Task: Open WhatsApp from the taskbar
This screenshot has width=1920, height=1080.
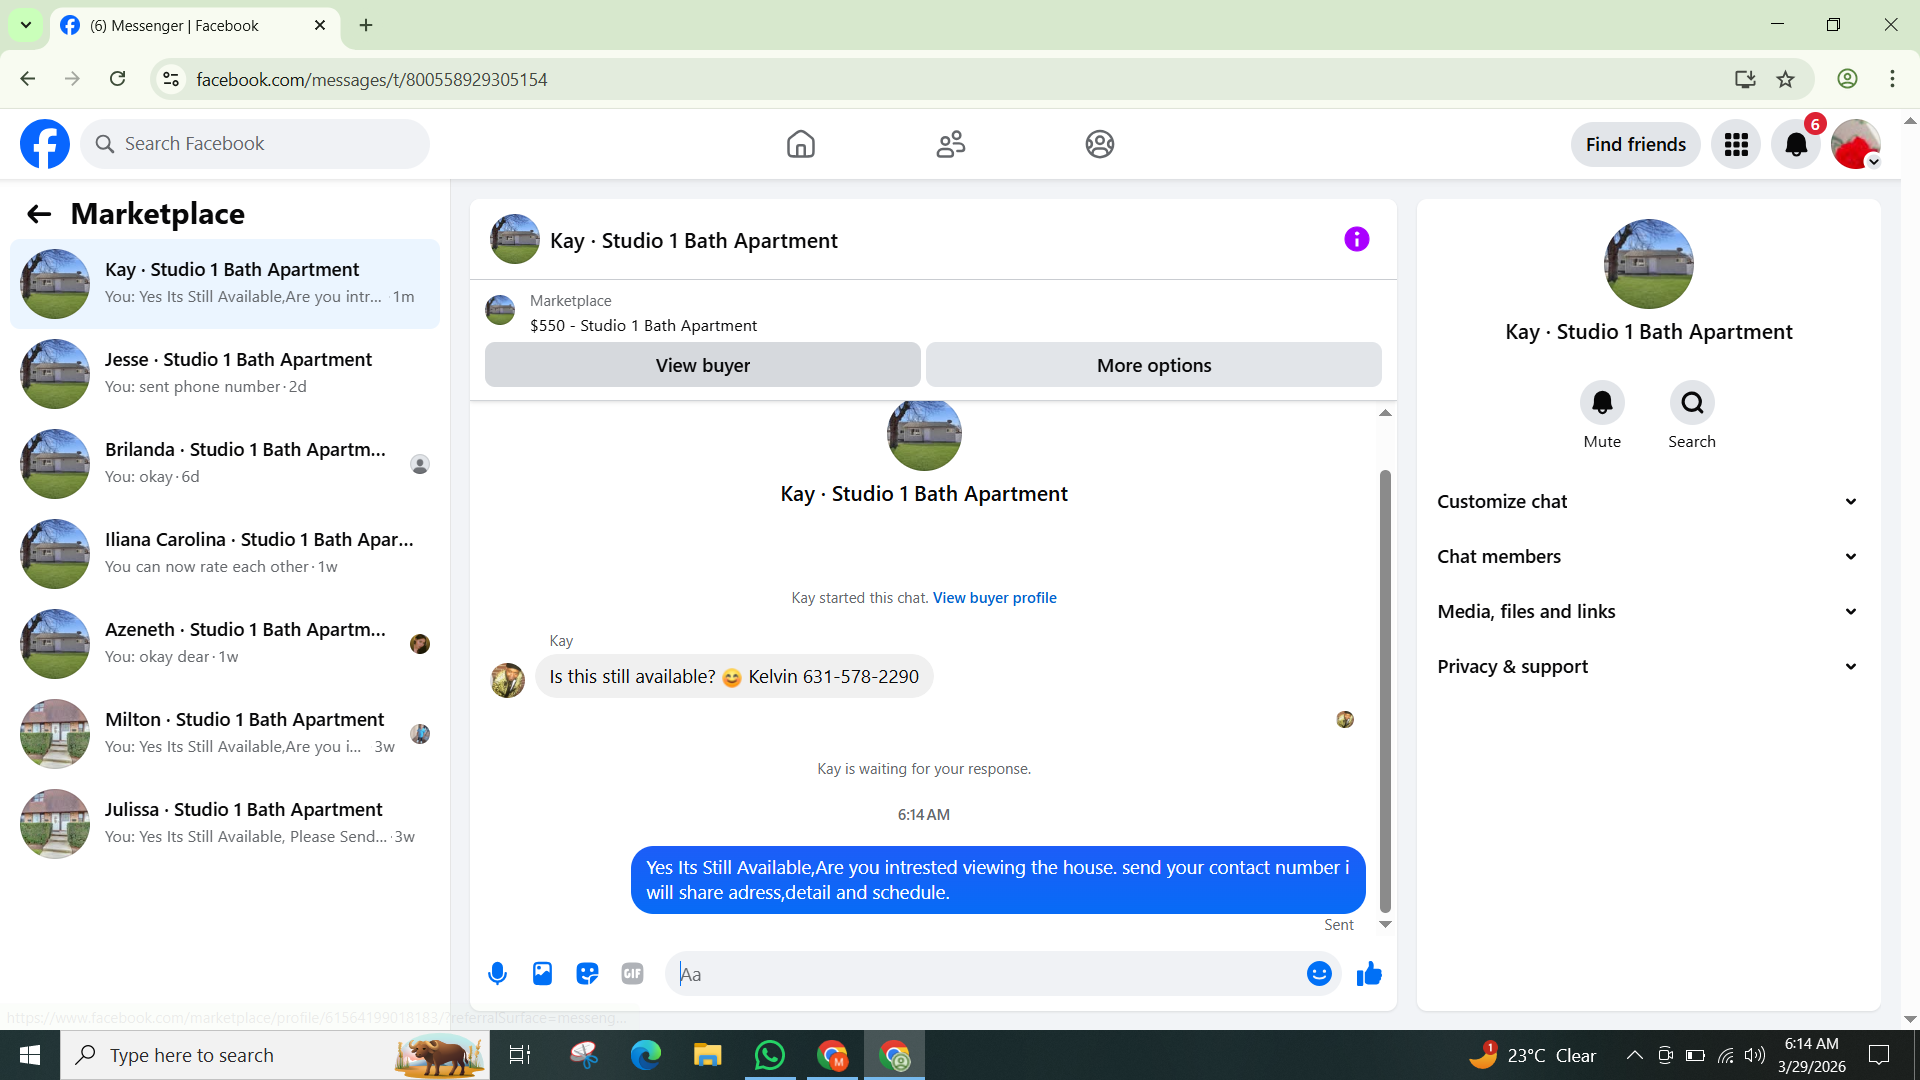Action: pyautogui.click(x=770, y=1055)
